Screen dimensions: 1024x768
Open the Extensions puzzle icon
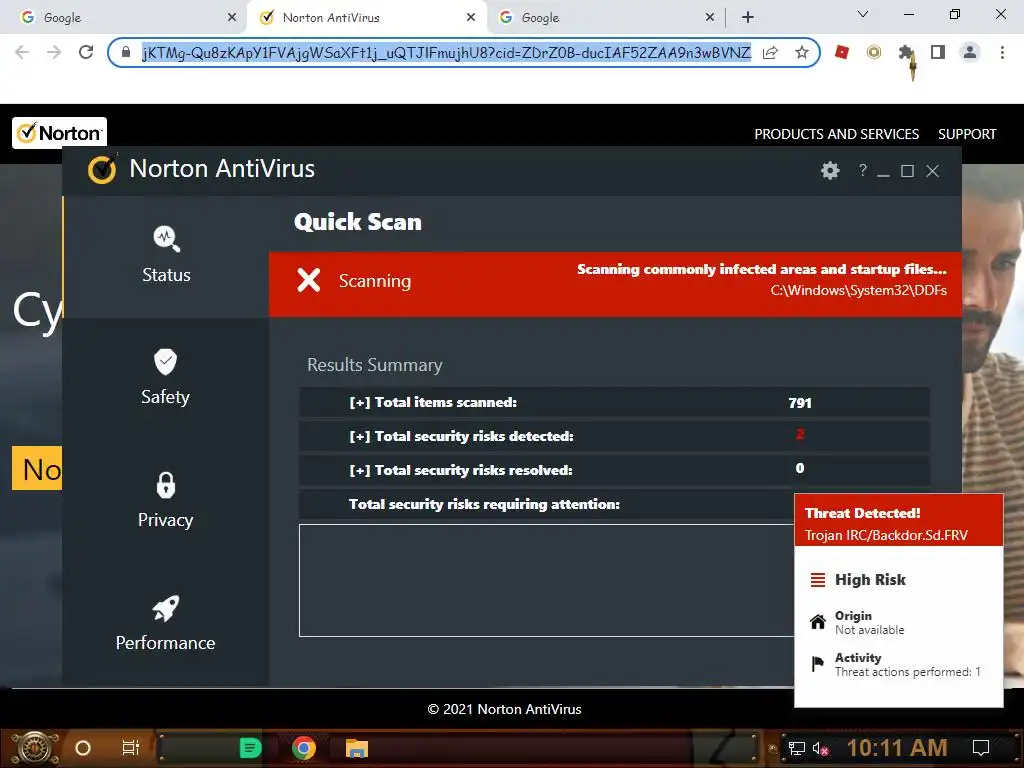(906, 52)
